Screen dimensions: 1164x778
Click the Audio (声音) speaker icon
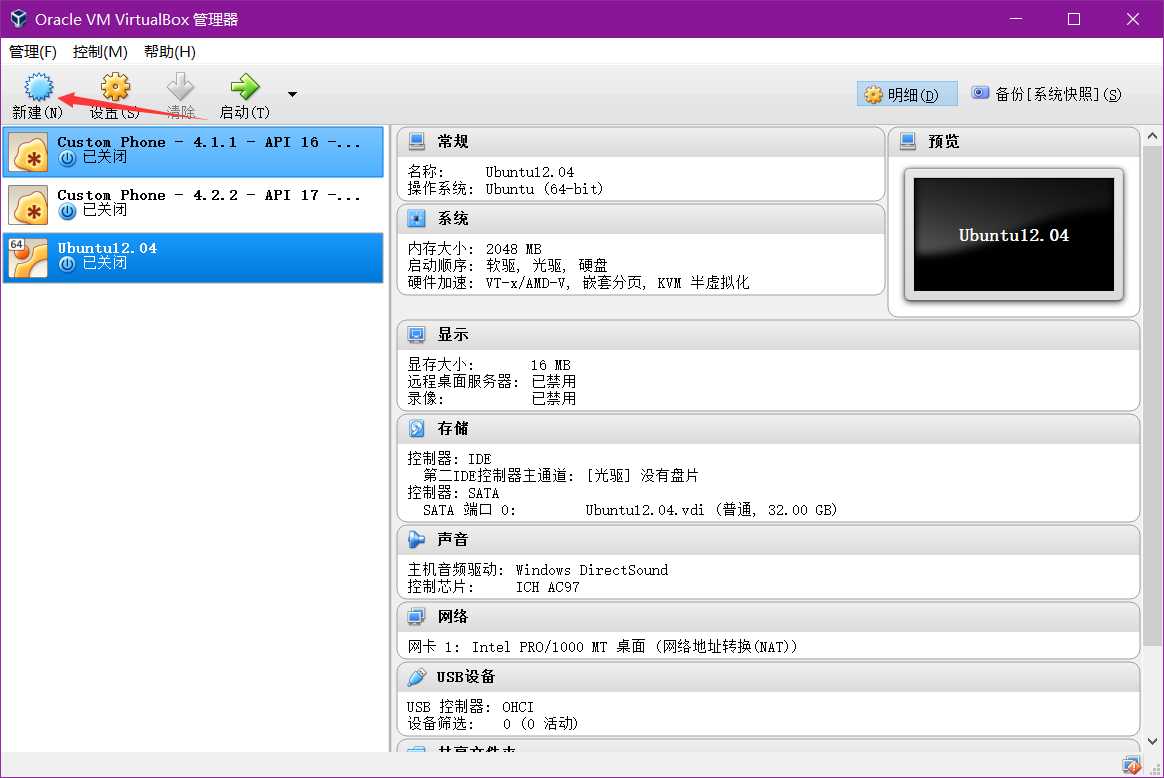tap(416, 540)
